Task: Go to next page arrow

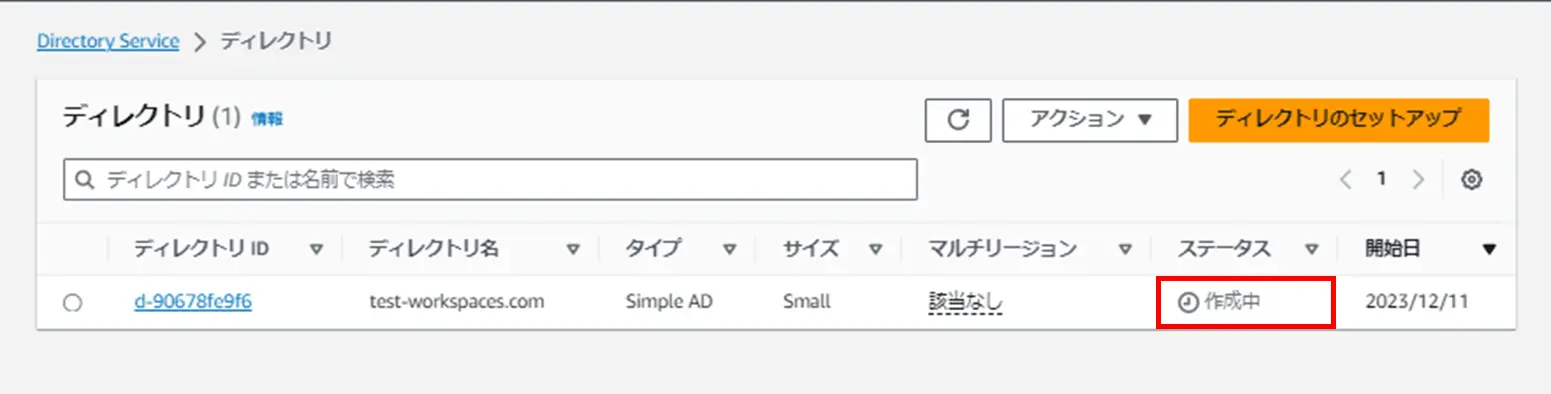Action: pos(1418,180)
